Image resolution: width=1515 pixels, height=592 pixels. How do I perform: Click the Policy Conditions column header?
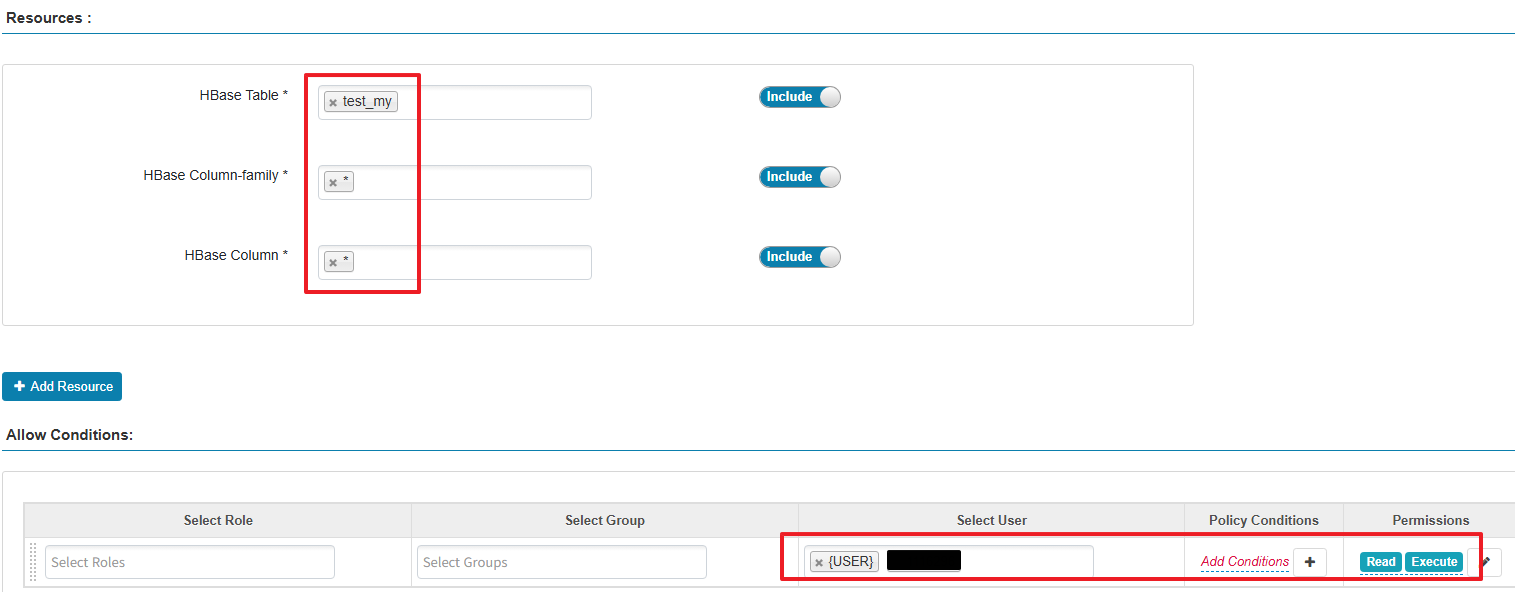[1264, 520]
